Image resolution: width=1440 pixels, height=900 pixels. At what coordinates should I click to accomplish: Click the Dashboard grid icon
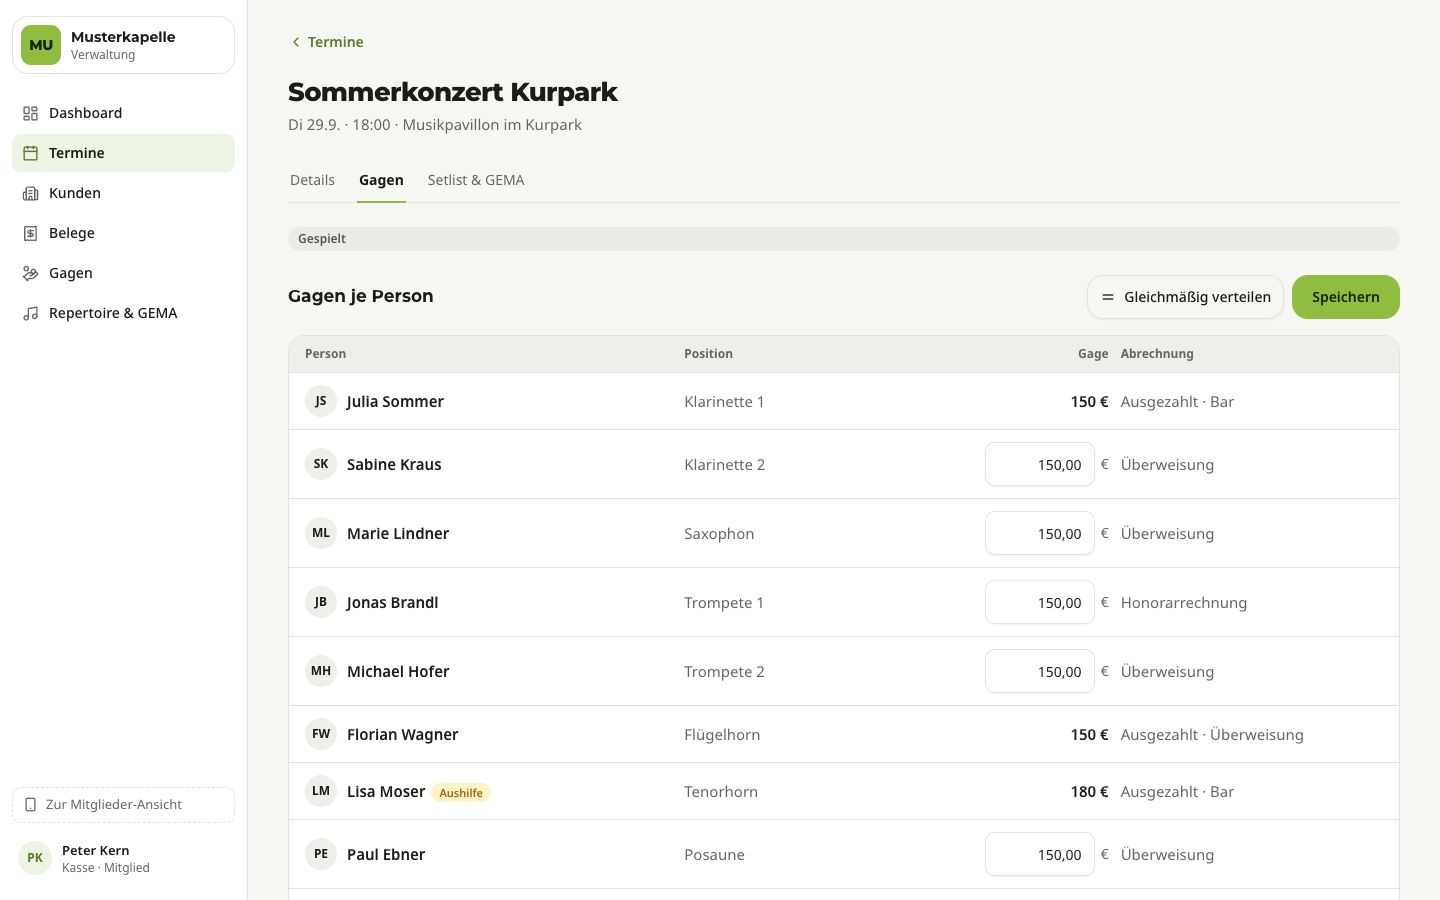(x=31, y=113)
